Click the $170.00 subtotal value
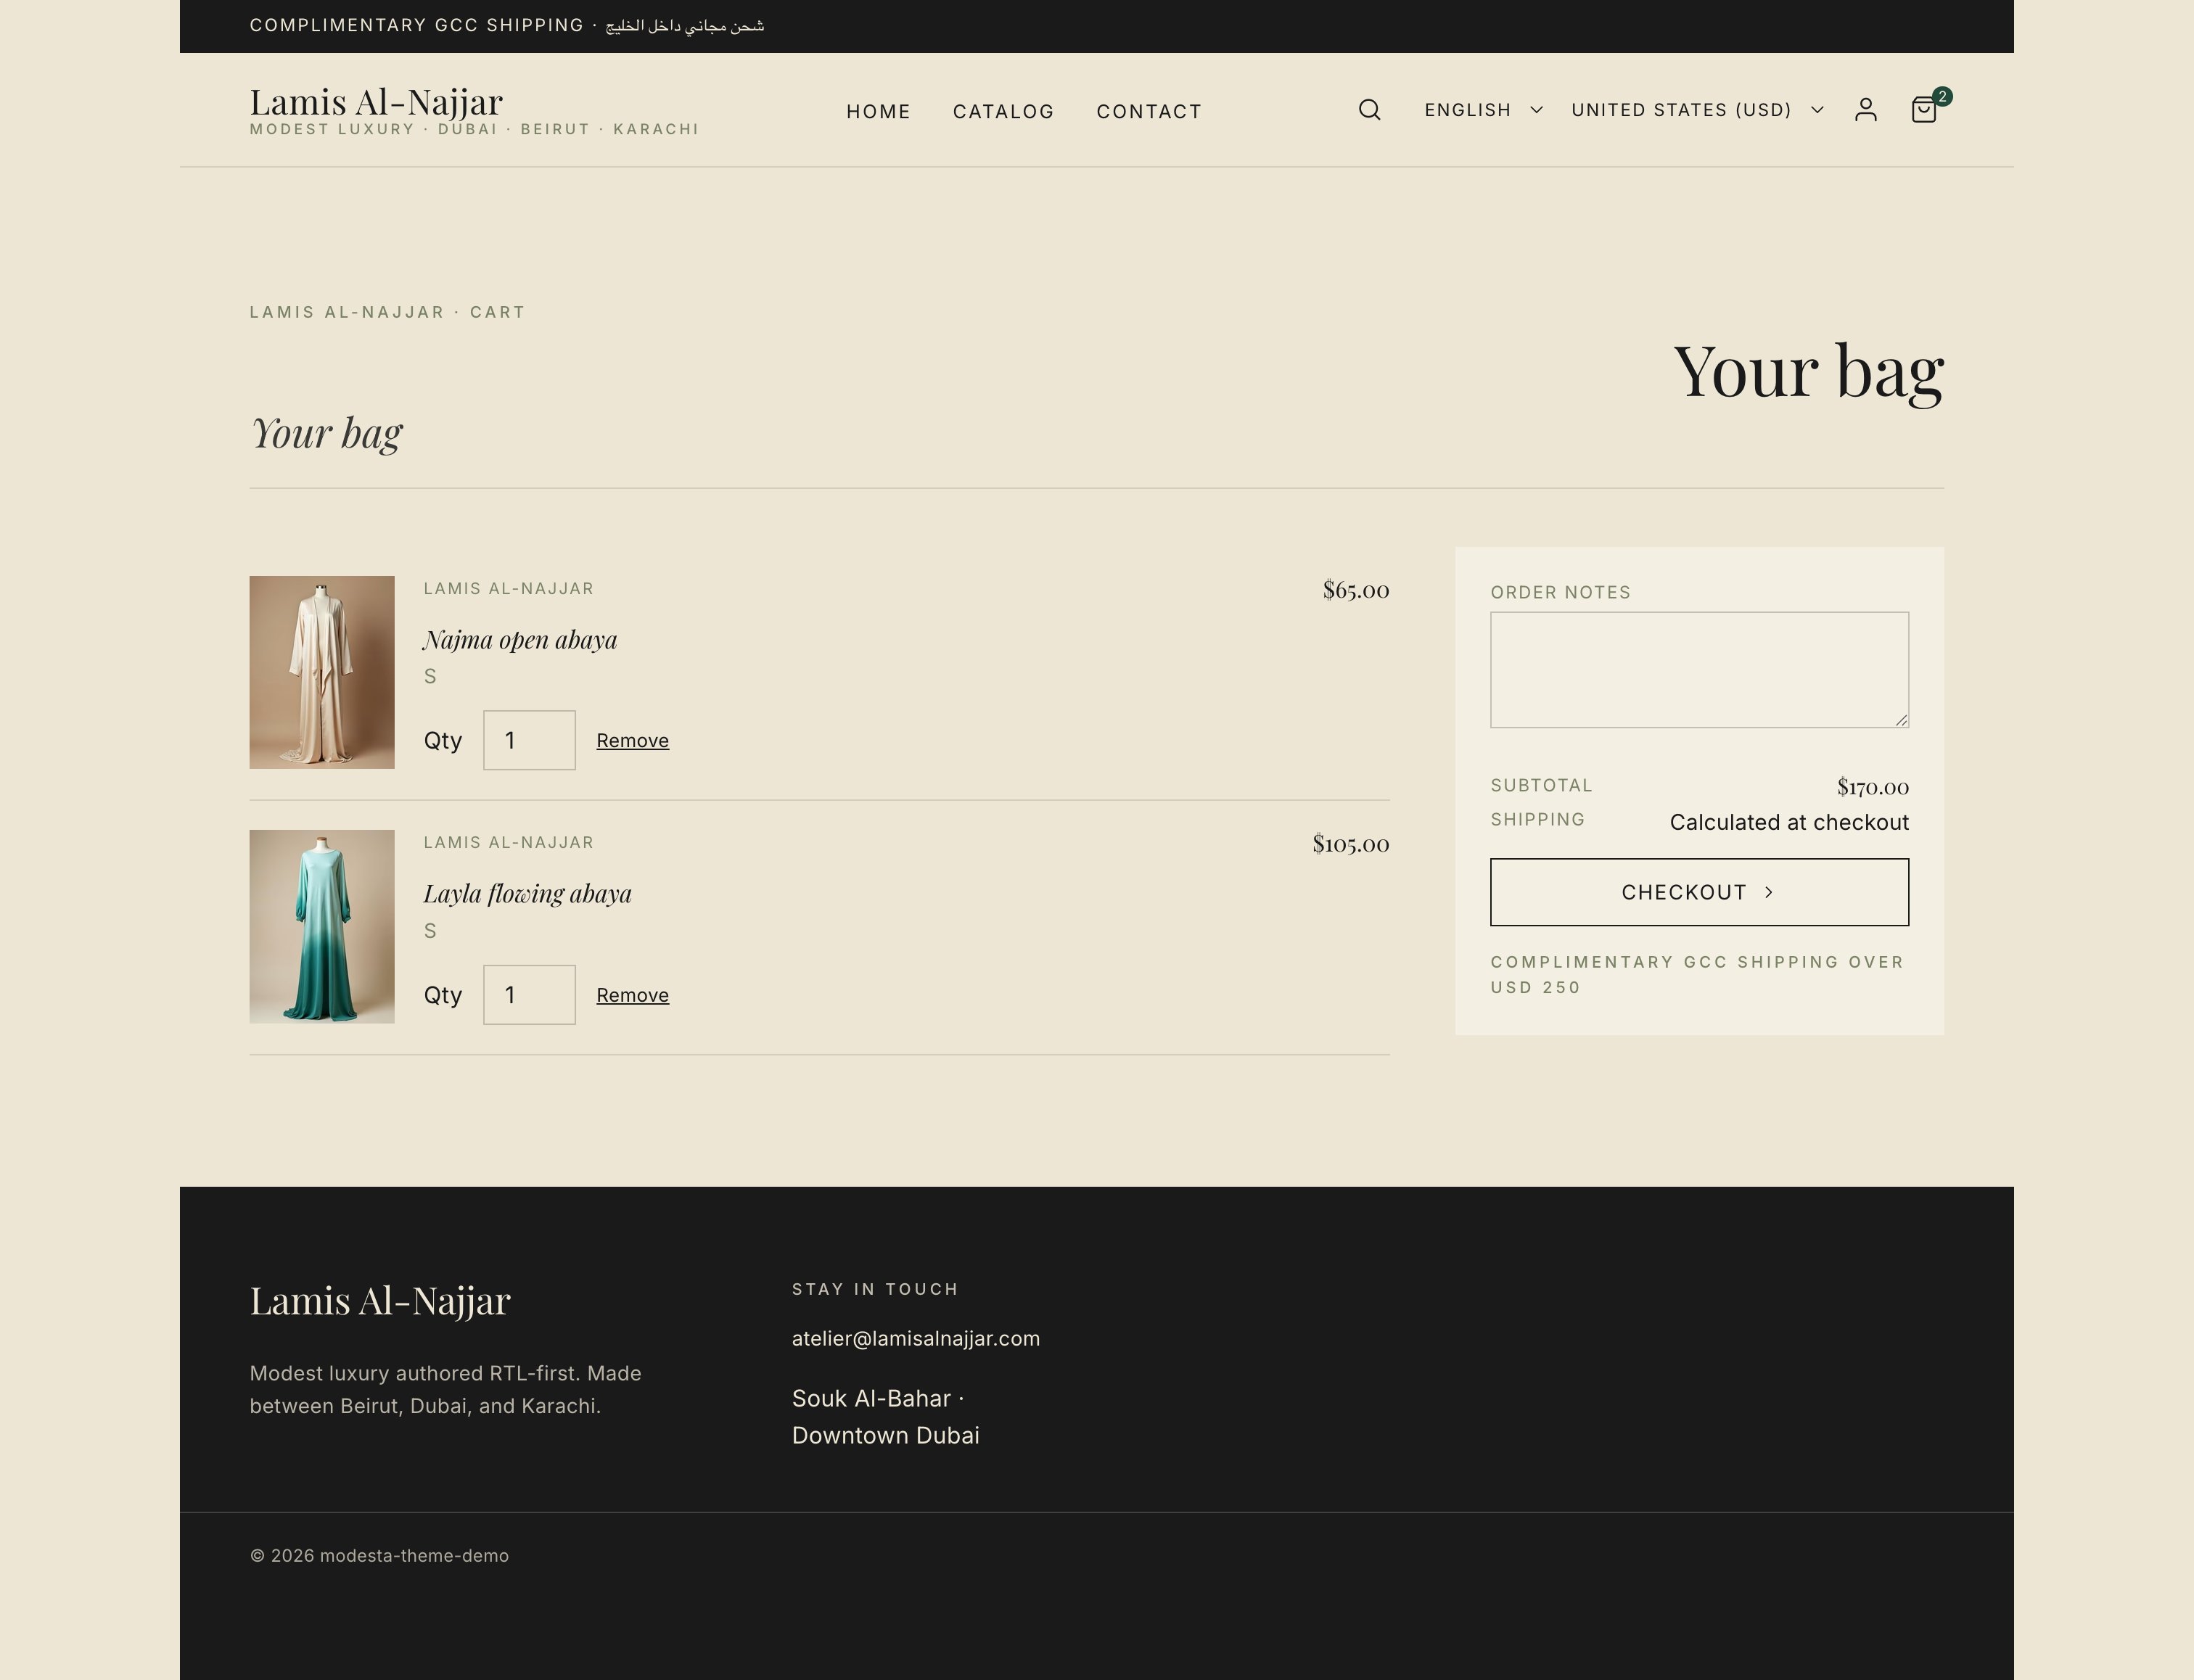The width and height of the screenshot is (2194, 1680). coord(1872,787)
